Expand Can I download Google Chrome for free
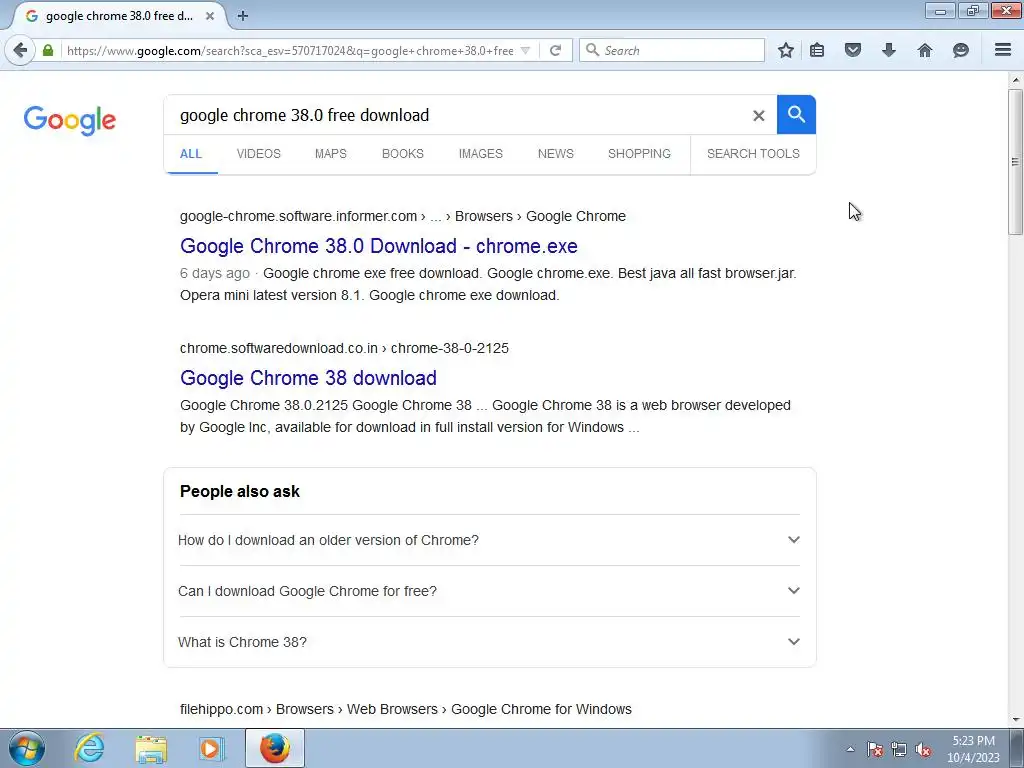 pyautogui.click(x=489, y=591)
